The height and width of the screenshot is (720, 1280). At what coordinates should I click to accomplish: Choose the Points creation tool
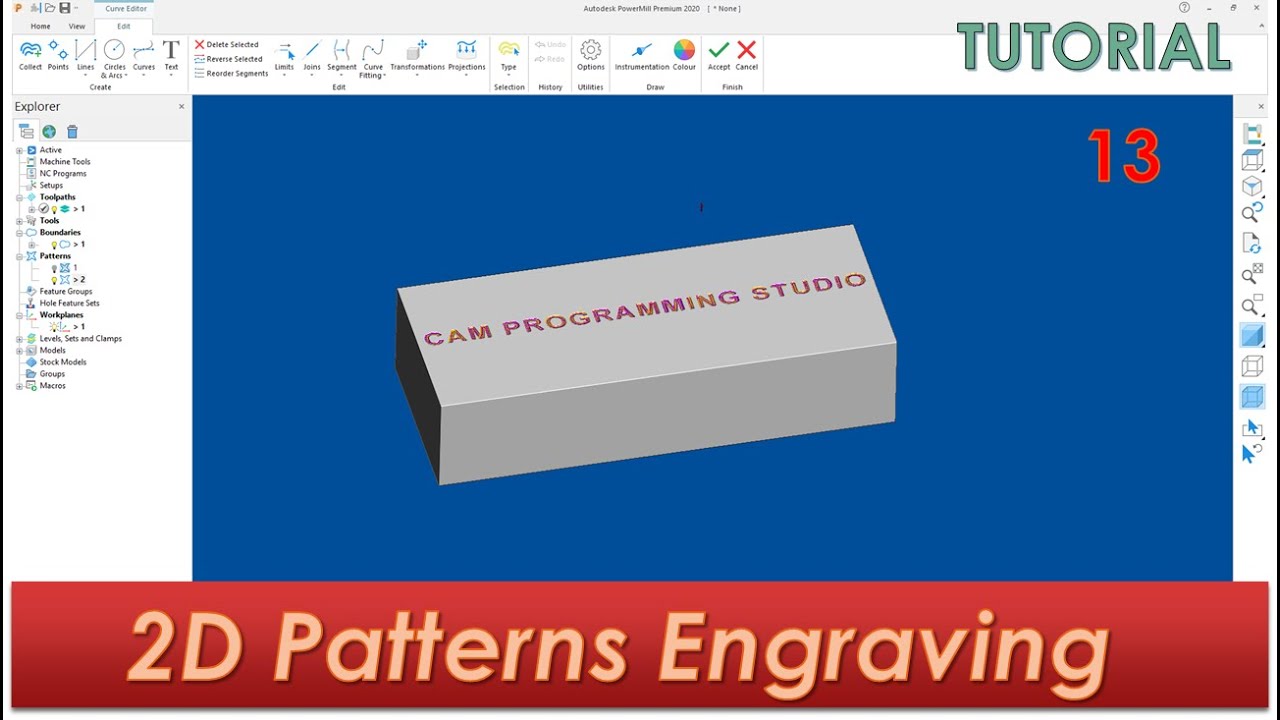coord(58,55)
